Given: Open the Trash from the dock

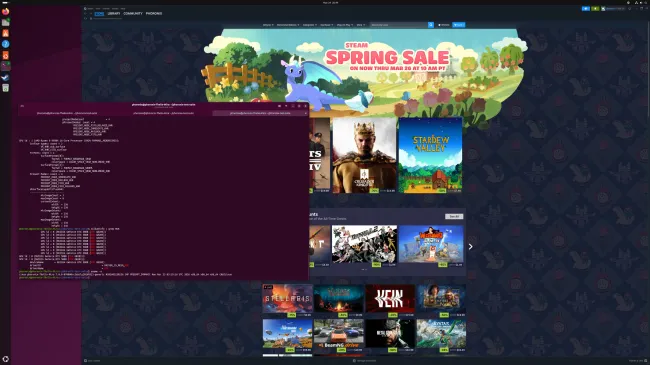Looking at the screenshot, I should tap(5, 88).
